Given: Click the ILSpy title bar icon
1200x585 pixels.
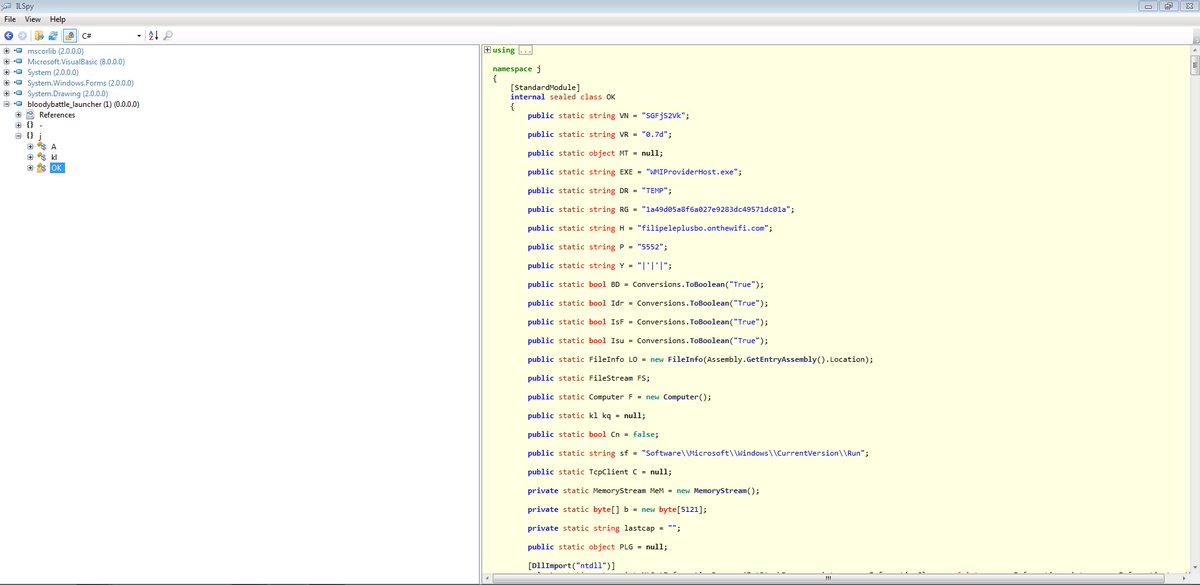Looking at the screenshot, I should click(8, 6).
